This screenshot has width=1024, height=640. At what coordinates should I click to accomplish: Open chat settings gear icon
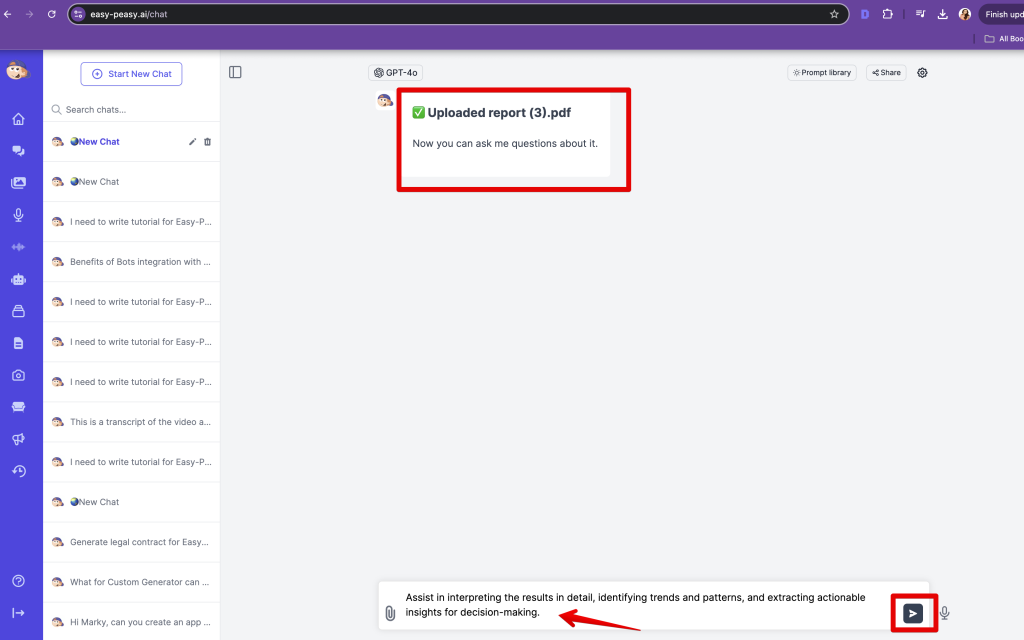coord(922,73)
